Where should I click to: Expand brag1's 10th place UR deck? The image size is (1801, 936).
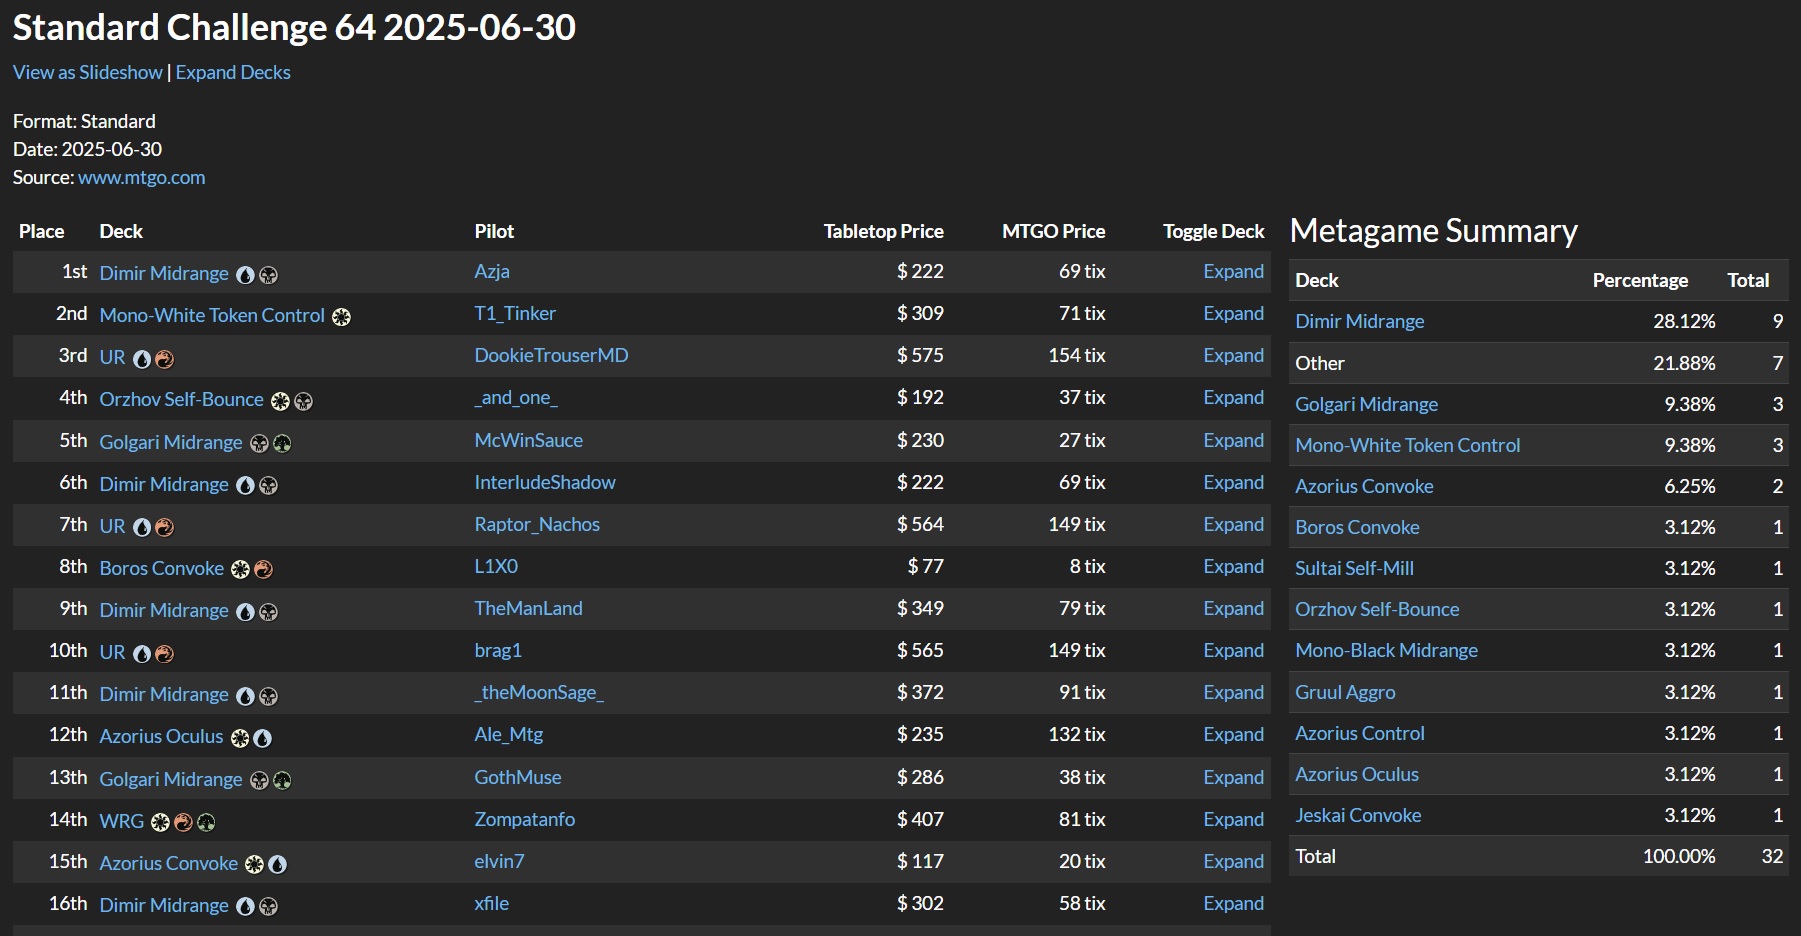click(x=1233, y=651)
